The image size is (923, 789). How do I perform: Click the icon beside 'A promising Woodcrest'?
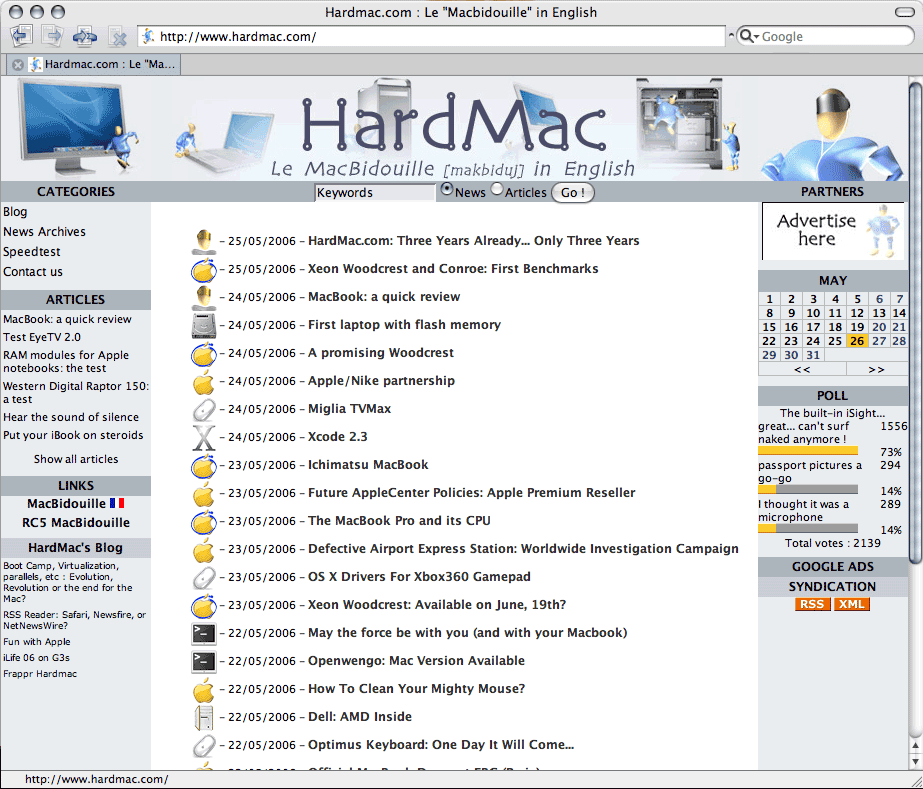click(x=204, y=354)
